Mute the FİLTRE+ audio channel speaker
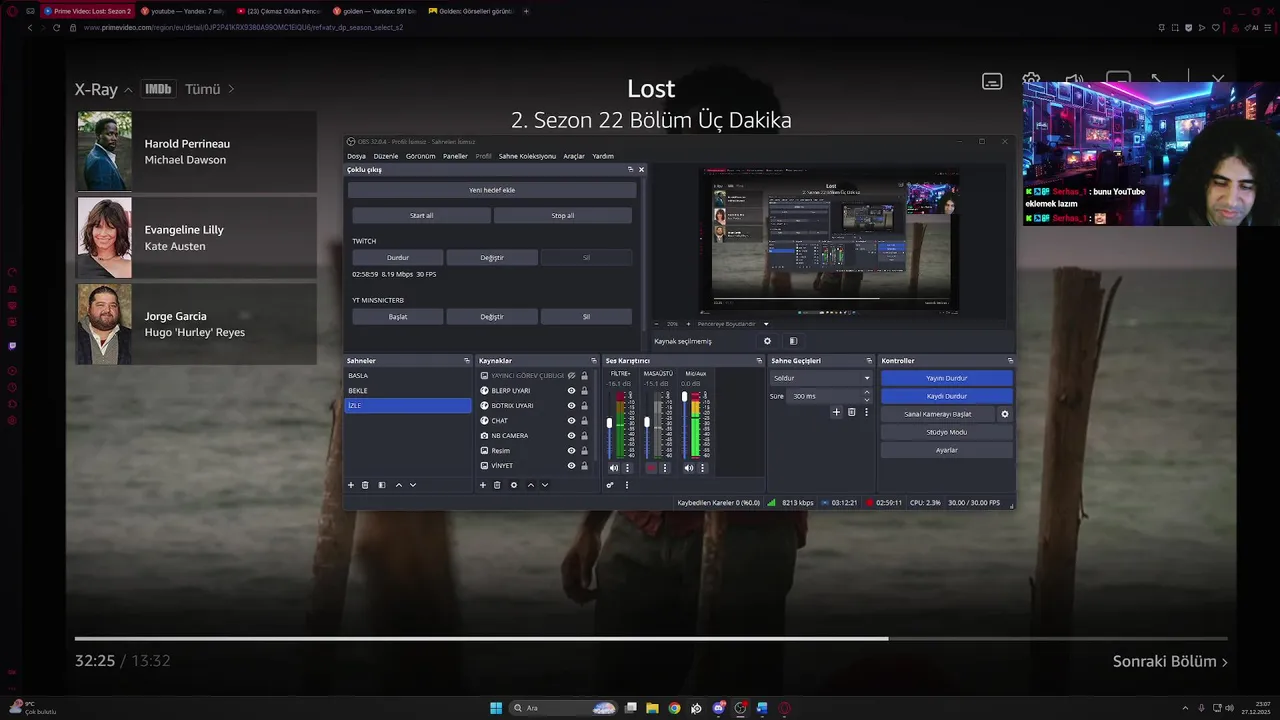 pos(614,468)
